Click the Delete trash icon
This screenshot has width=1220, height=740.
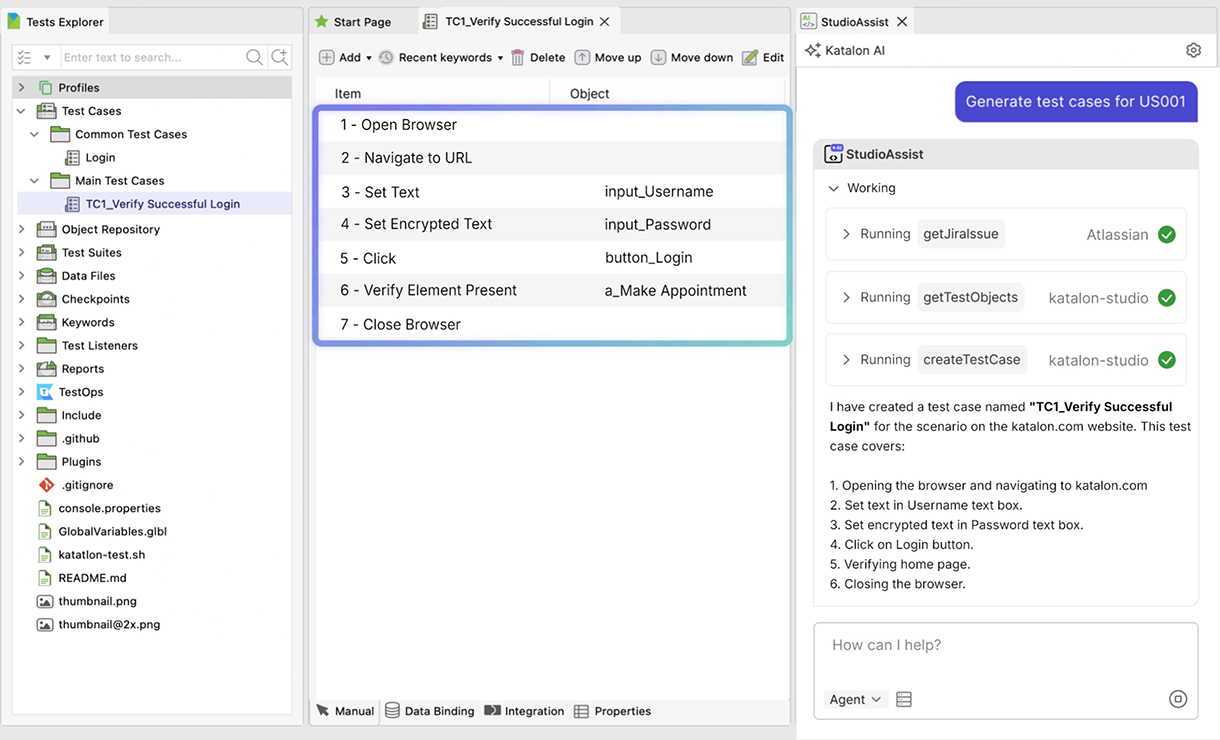point(517,57)
